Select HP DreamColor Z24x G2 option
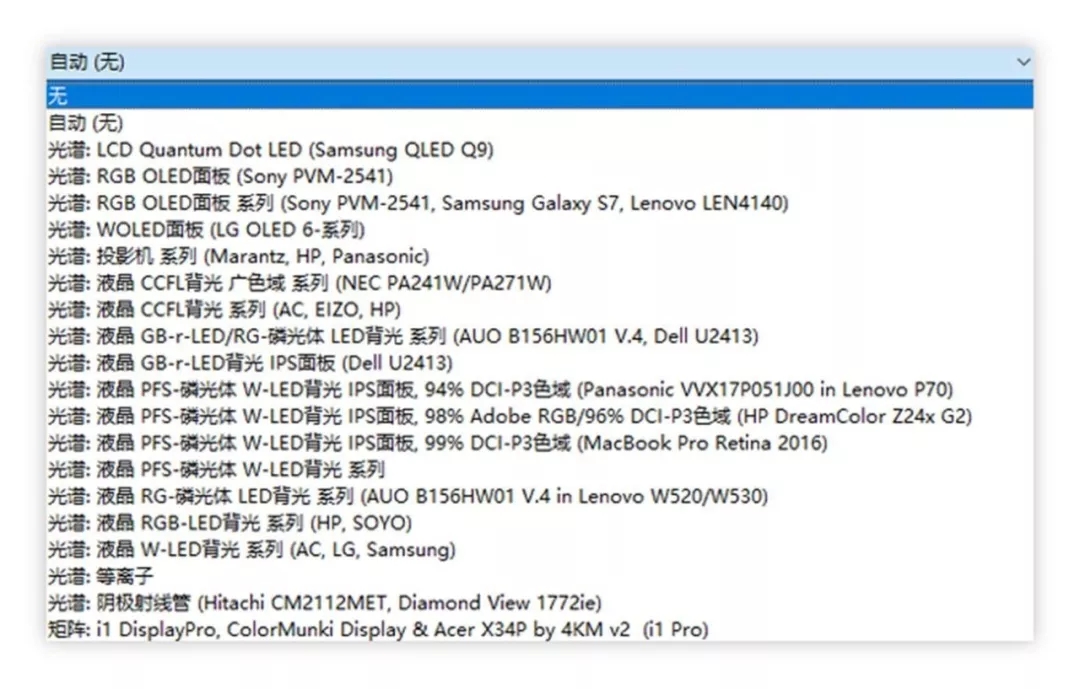 click(510, 416)
